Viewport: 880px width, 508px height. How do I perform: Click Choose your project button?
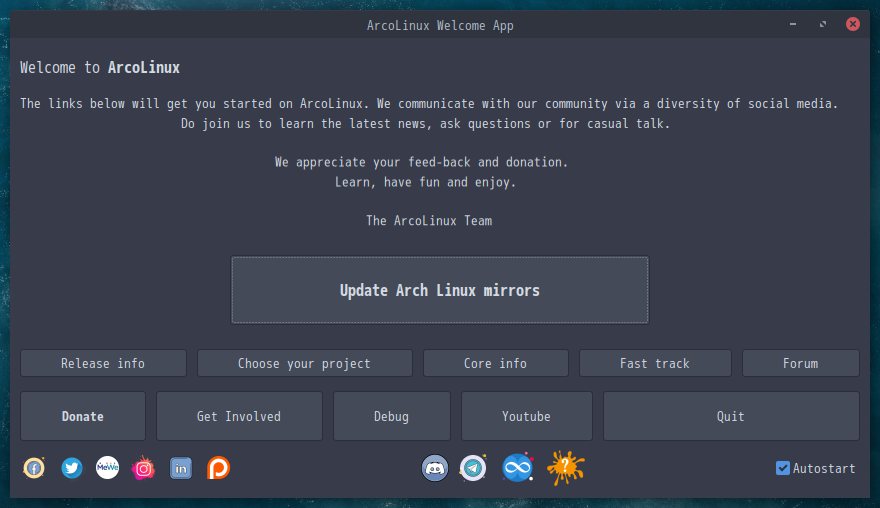pyautogui.click(x=305, y=363)
